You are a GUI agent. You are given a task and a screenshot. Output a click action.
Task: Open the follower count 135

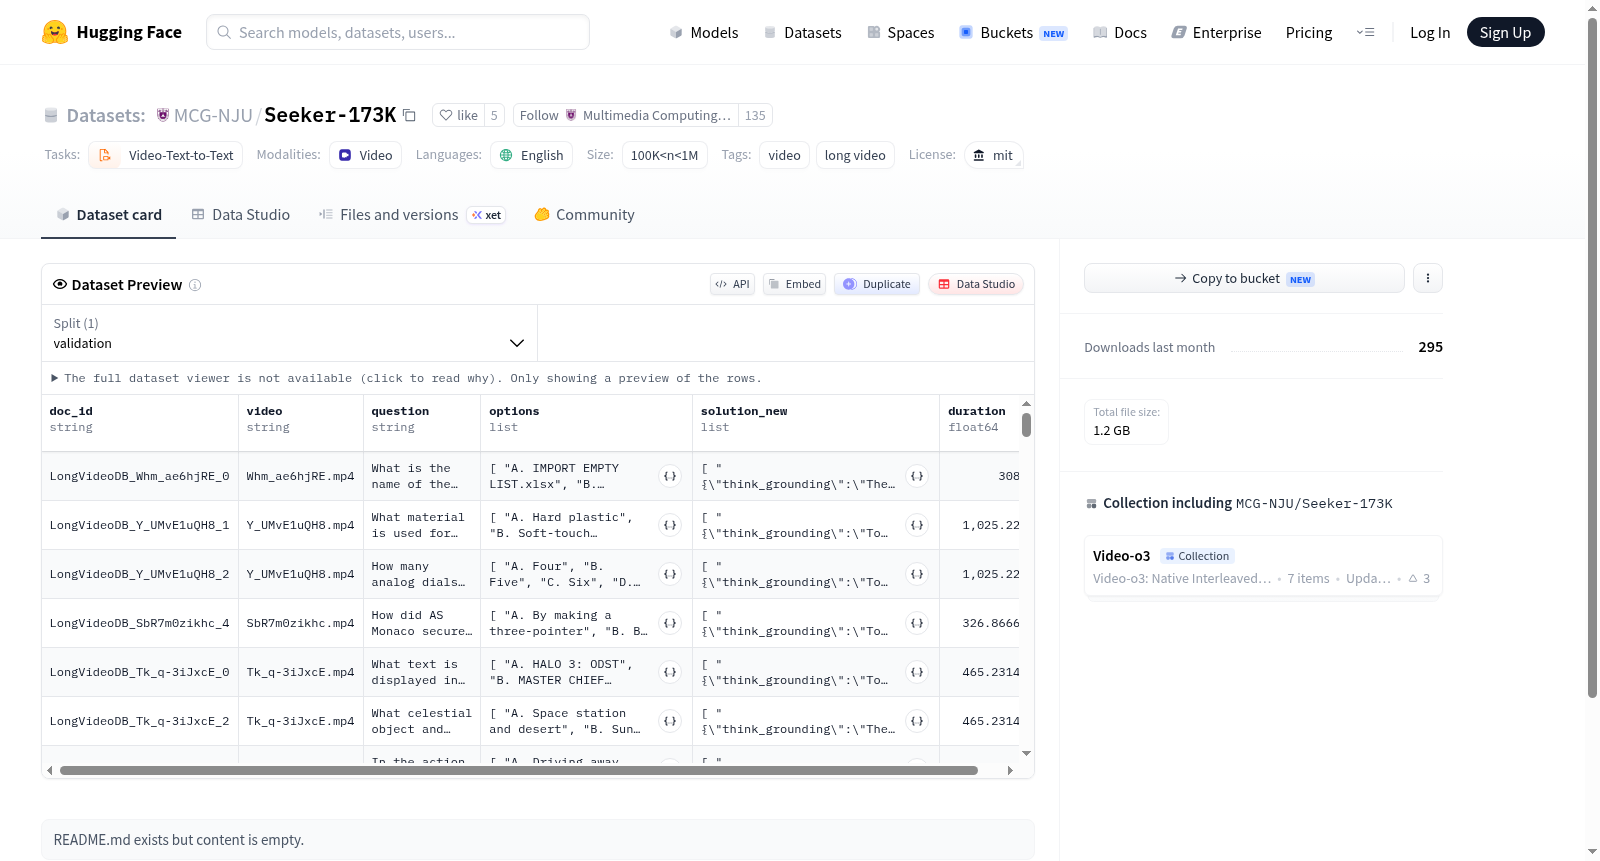pos(755,115)
